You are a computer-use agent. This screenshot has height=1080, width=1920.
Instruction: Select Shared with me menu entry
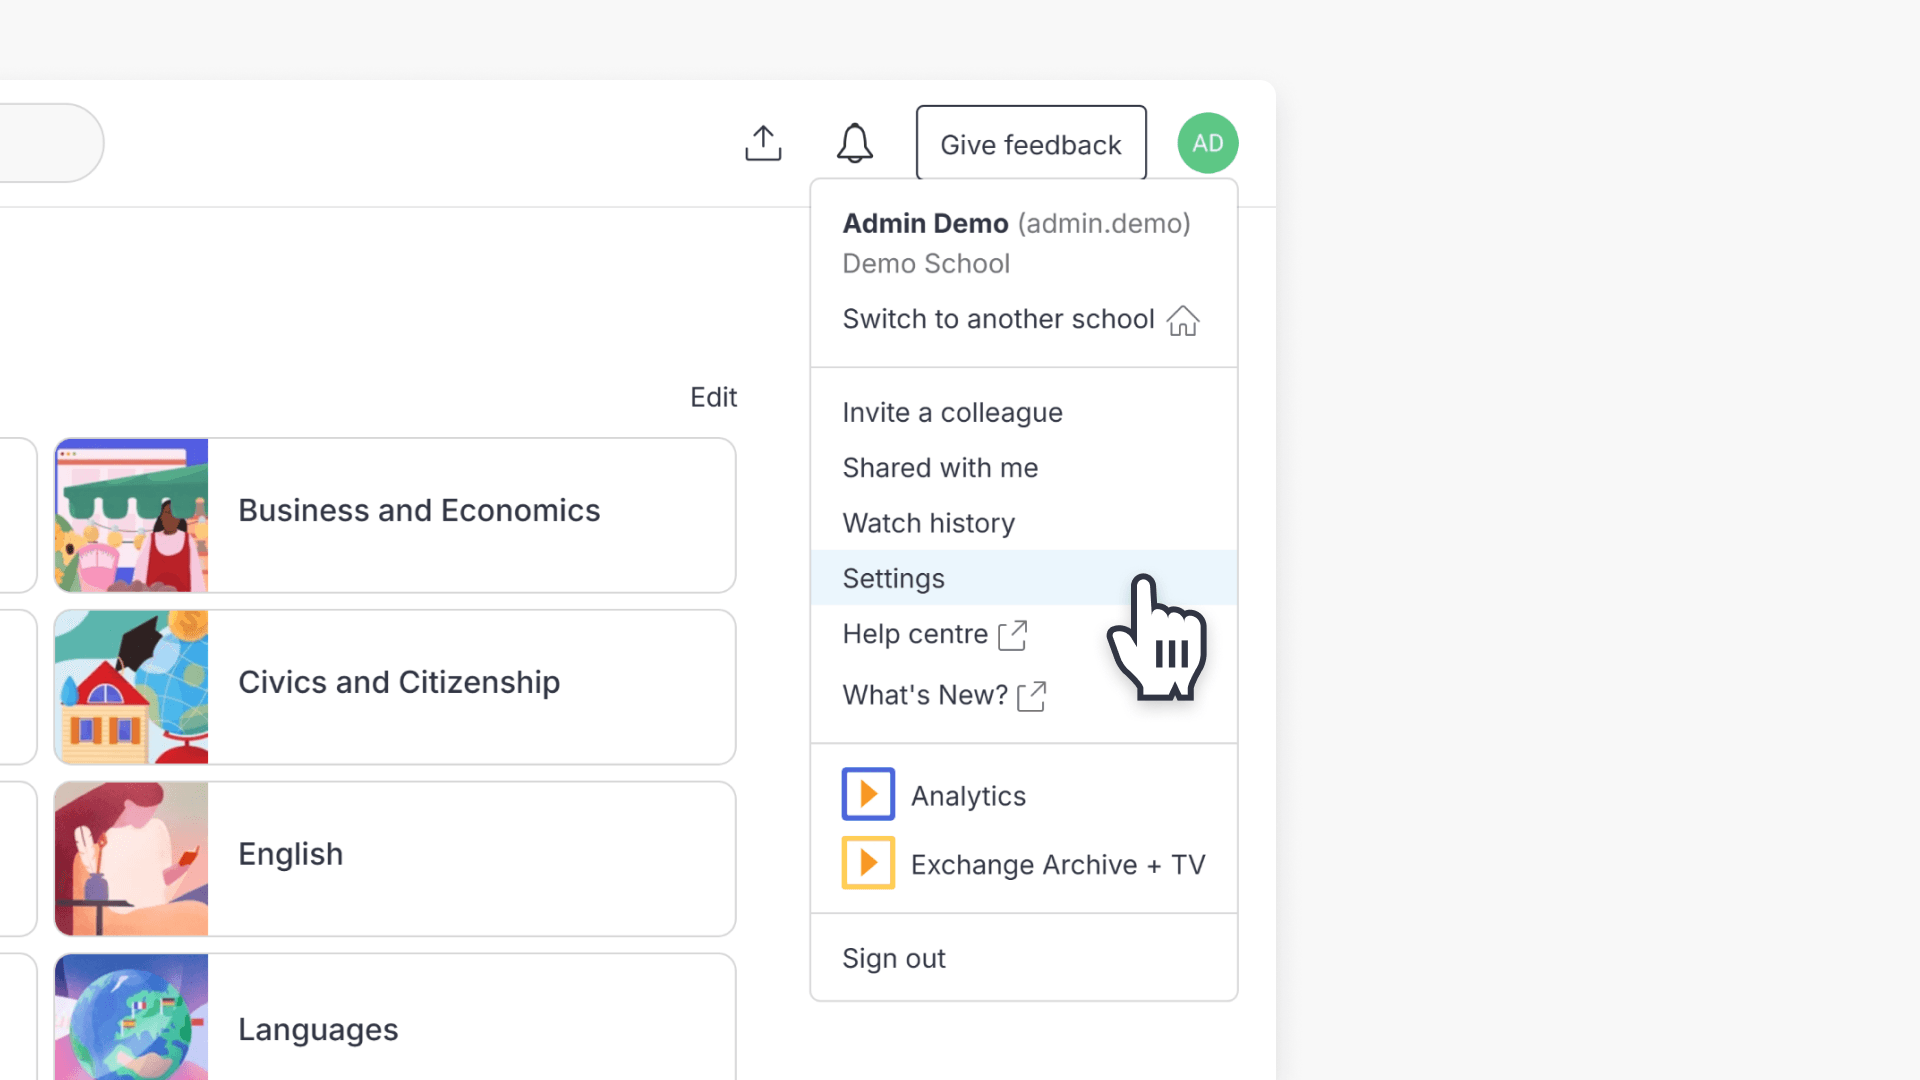coord(939,467)
